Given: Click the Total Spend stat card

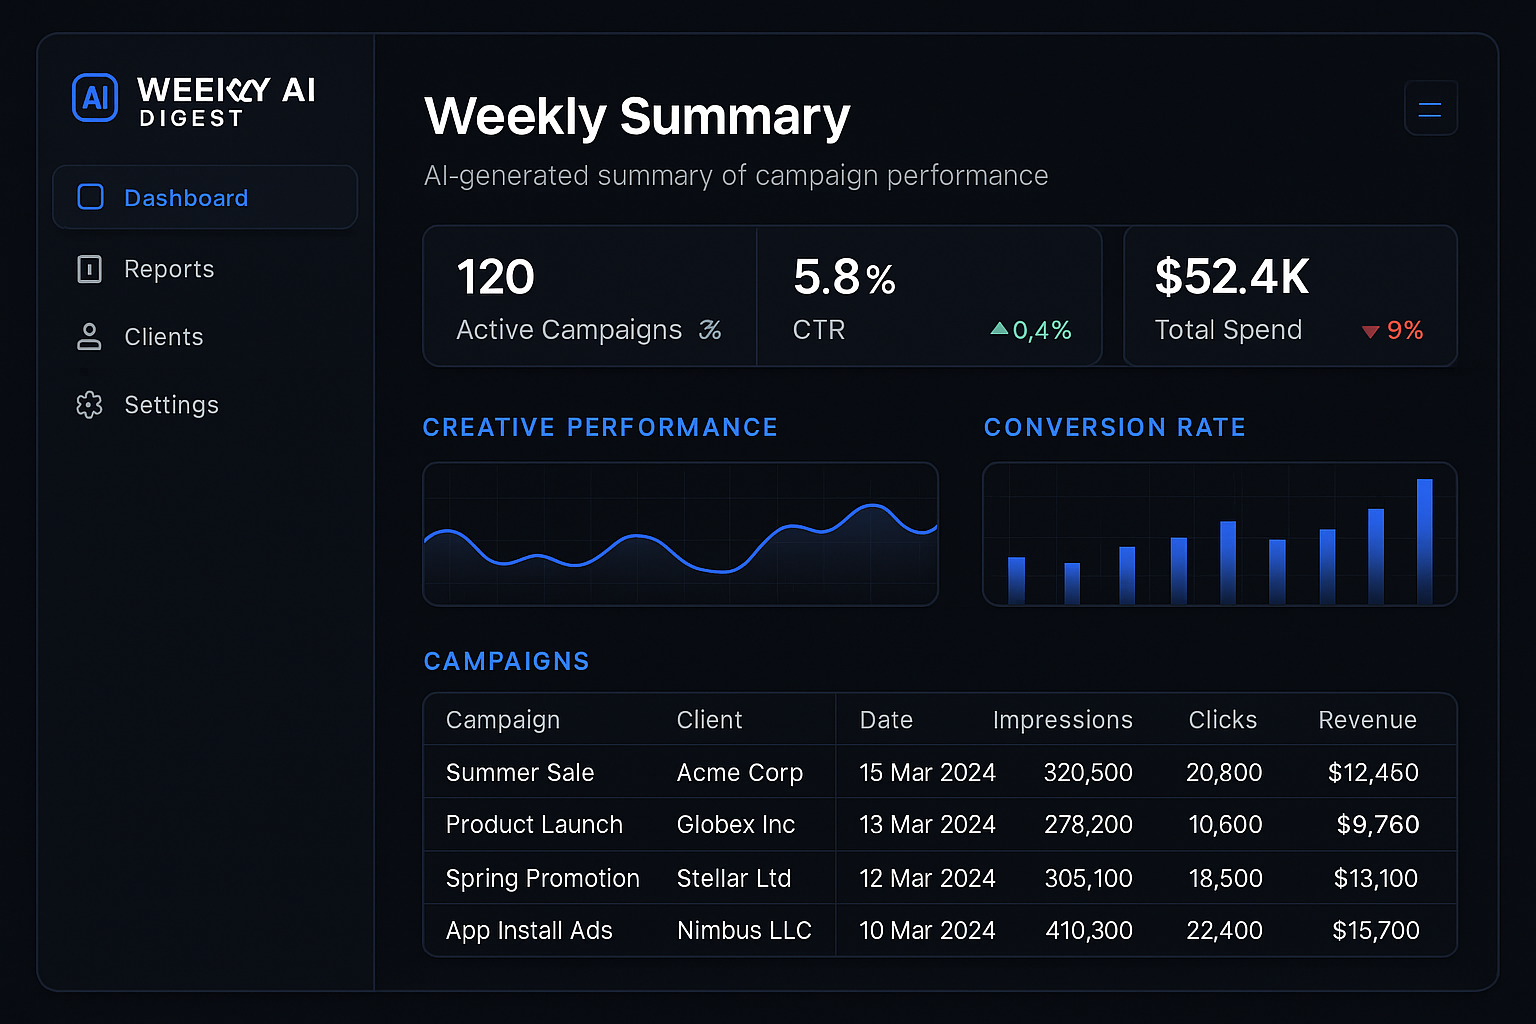Looking at the screenshot, I should (1290, 295).
